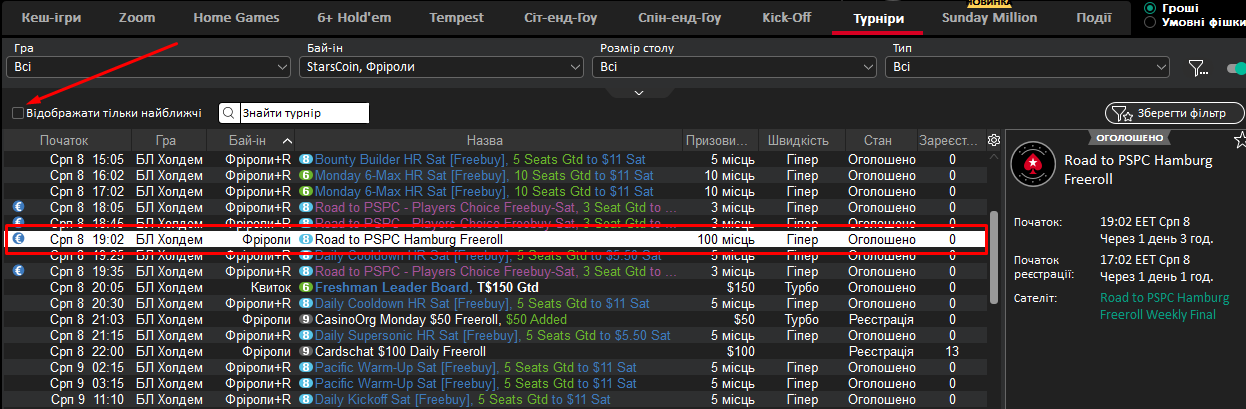Select the Гроші radio button
Screen dimensions: 1246x409
click(1150, 7)
